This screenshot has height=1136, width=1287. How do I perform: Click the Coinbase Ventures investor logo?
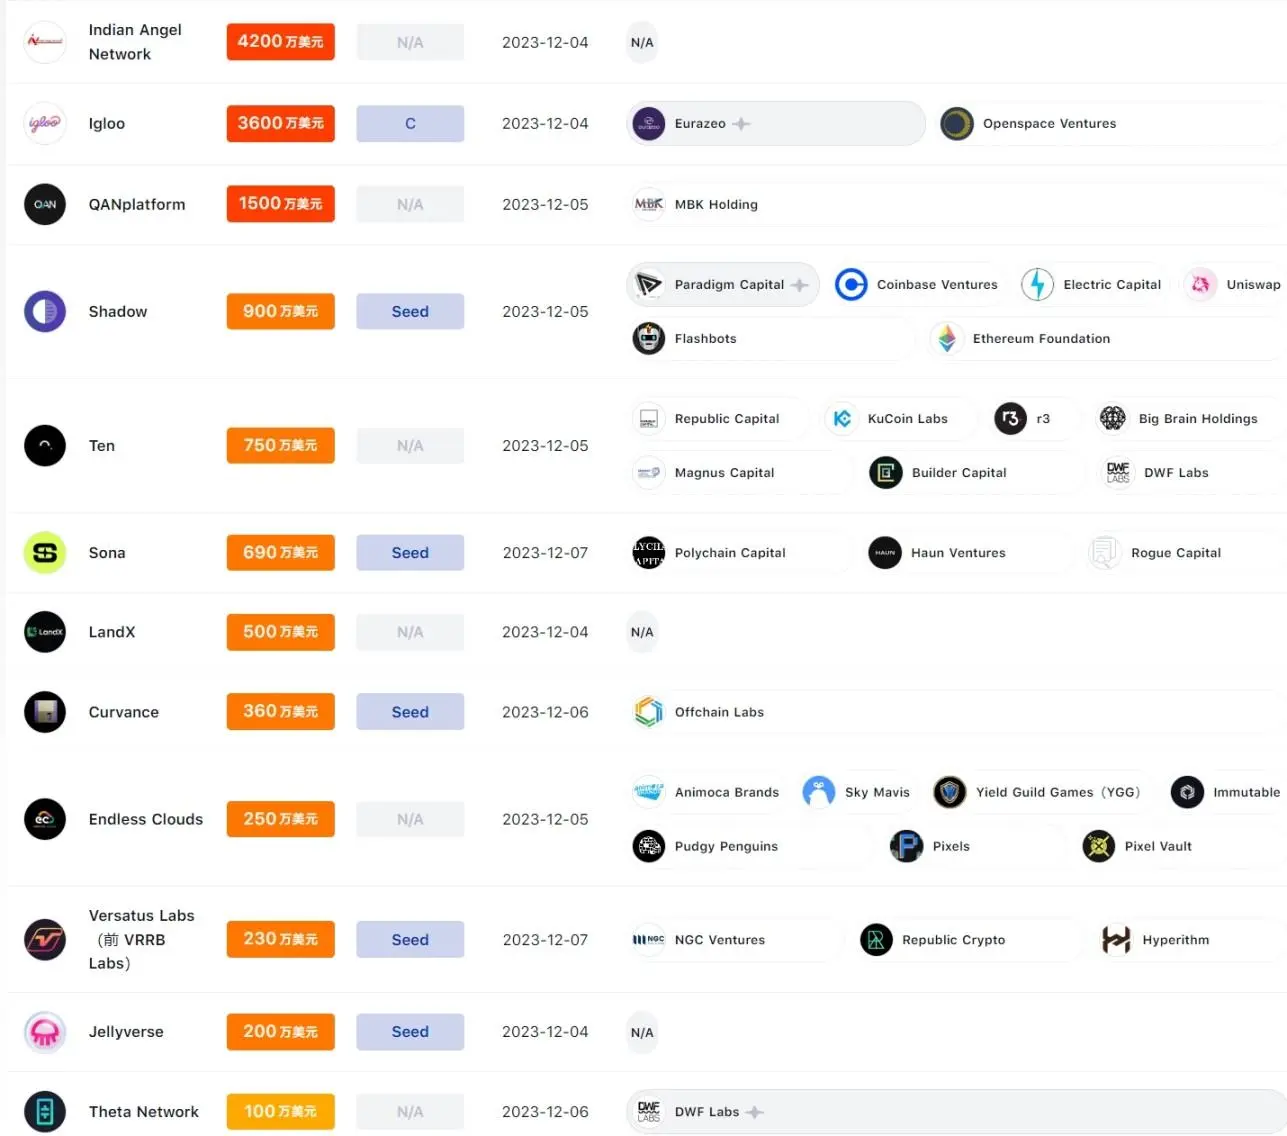851,285
